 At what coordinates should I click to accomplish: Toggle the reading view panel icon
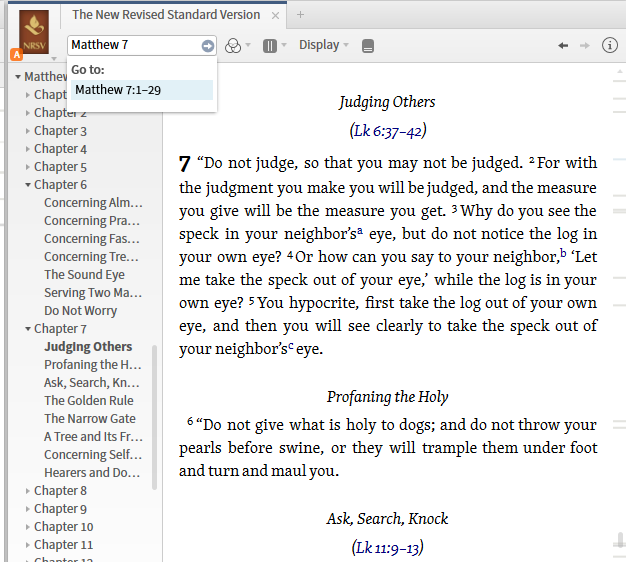click(368, 46)
